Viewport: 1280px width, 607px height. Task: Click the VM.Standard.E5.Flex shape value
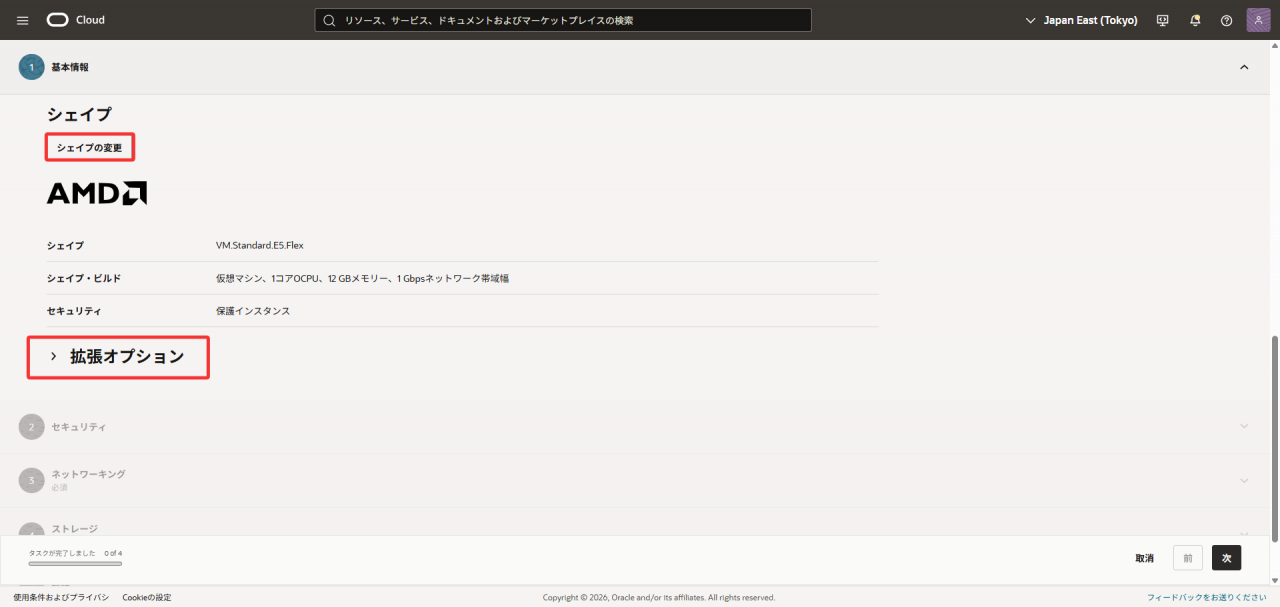pyautogui.click(x=259, y=245)
